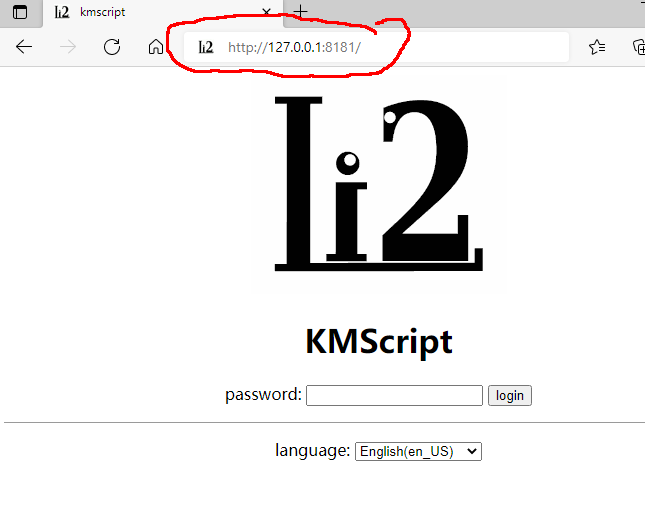This screenshot has width=645, height=510.
Task: Click the browser Back arrow
Action: coord(24,47)
